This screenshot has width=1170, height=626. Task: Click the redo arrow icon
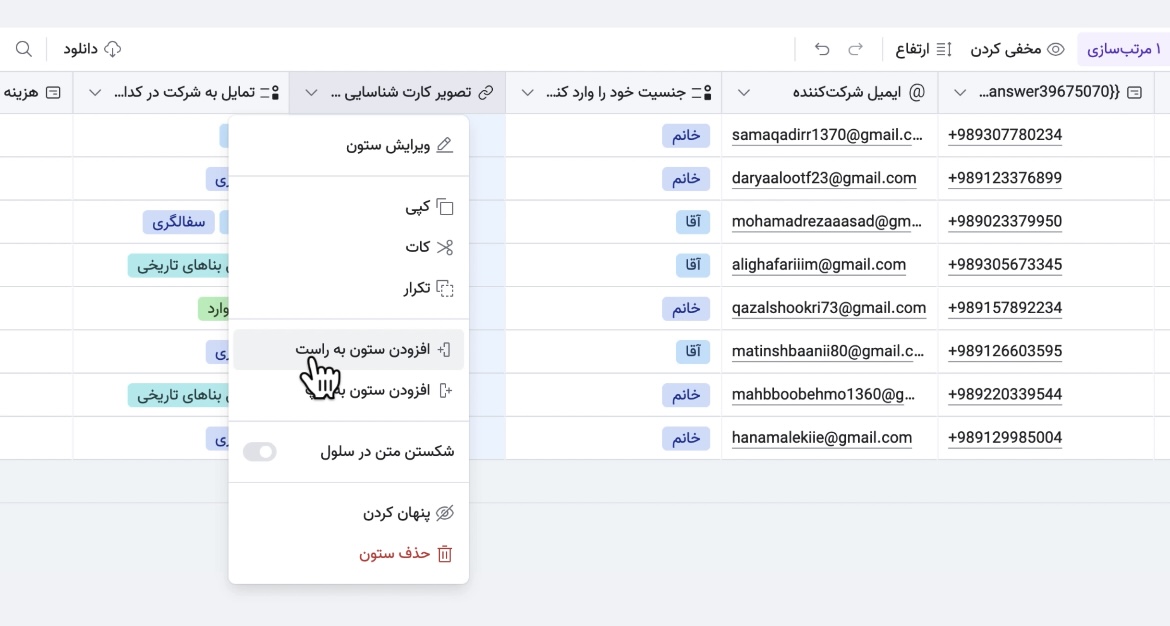[x=856, y=49]
